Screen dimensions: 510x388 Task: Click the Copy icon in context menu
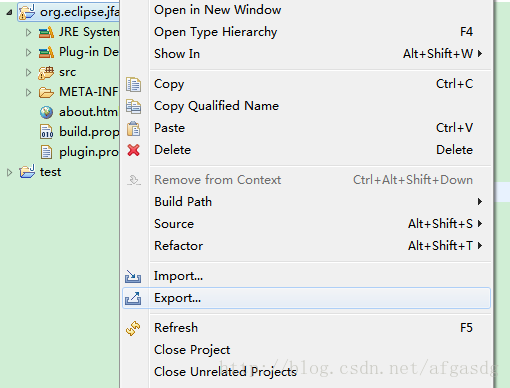pos(133,84)
